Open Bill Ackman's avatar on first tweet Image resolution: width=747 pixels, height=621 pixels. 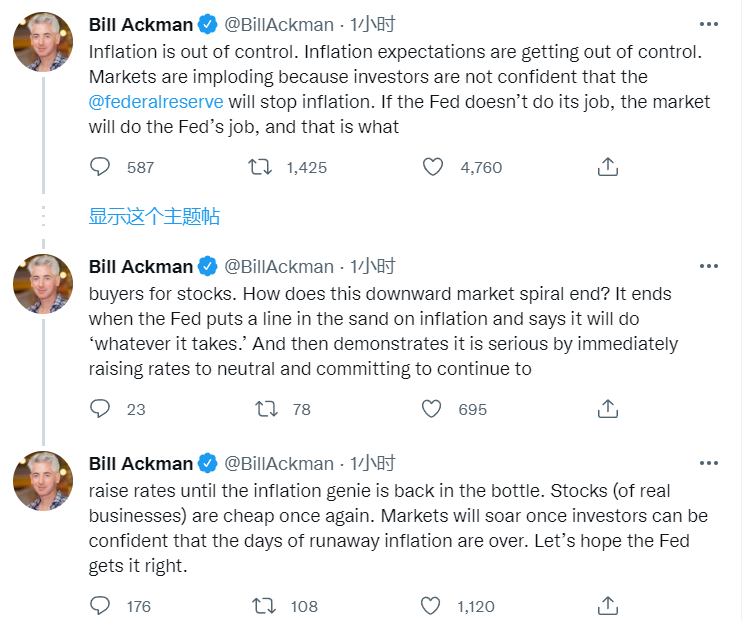[42, 43]
